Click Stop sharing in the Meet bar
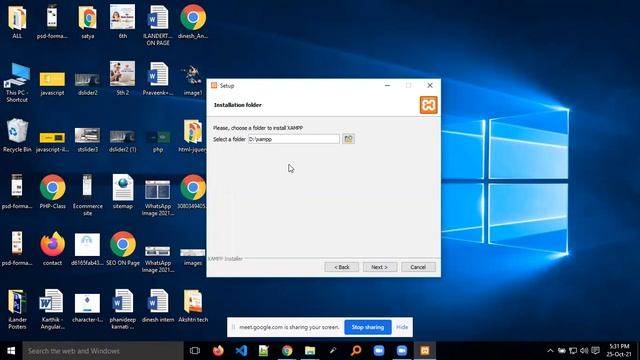 click(367, 327)
